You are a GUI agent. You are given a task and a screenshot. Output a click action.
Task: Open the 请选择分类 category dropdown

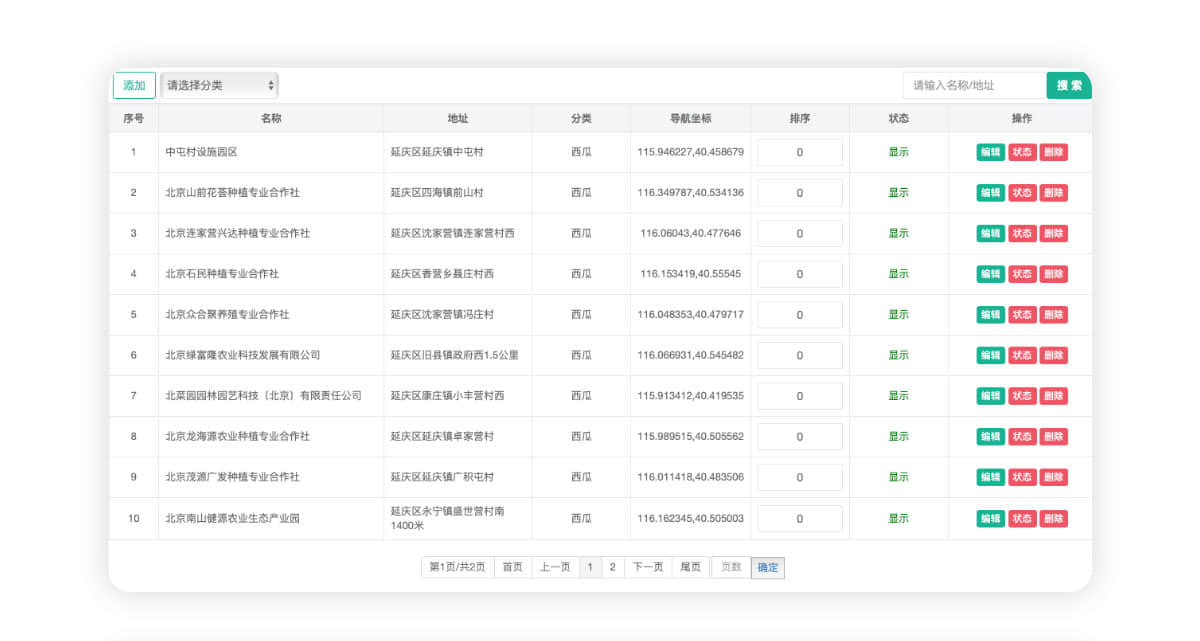pos(220,86)
